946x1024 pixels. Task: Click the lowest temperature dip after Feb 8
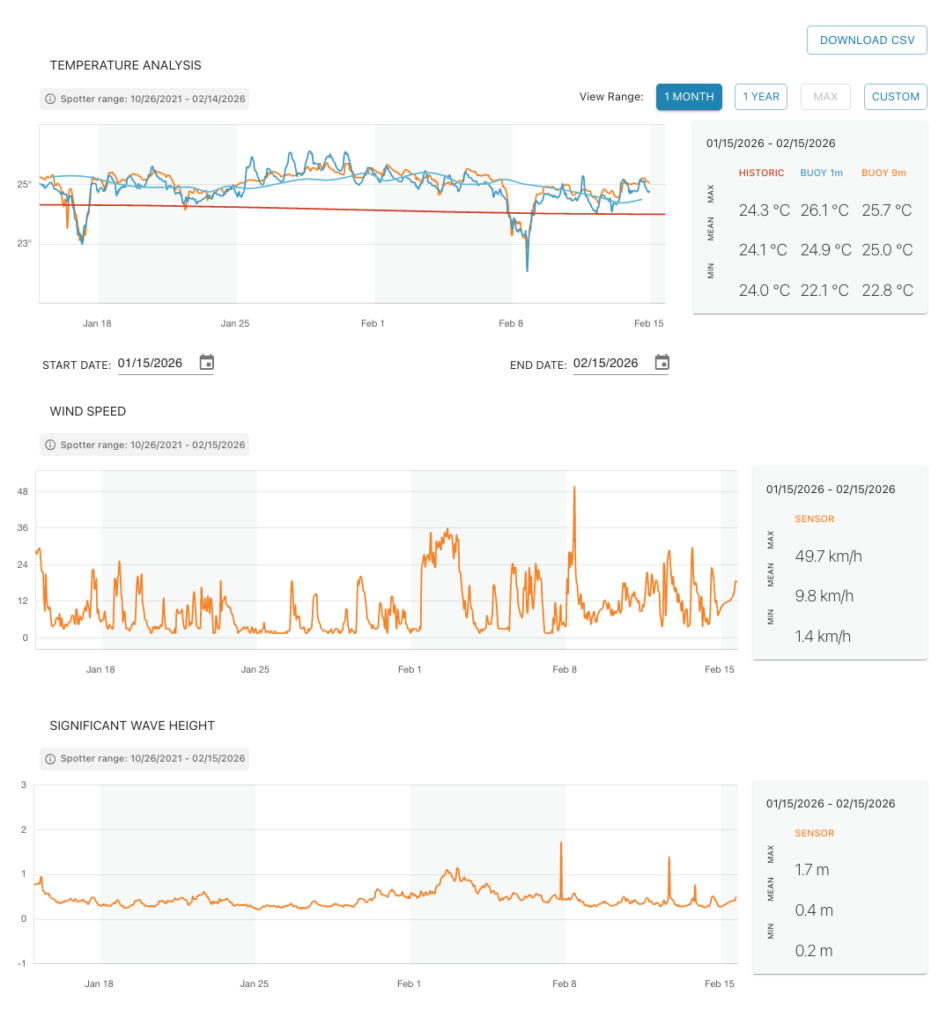[527, 270]
